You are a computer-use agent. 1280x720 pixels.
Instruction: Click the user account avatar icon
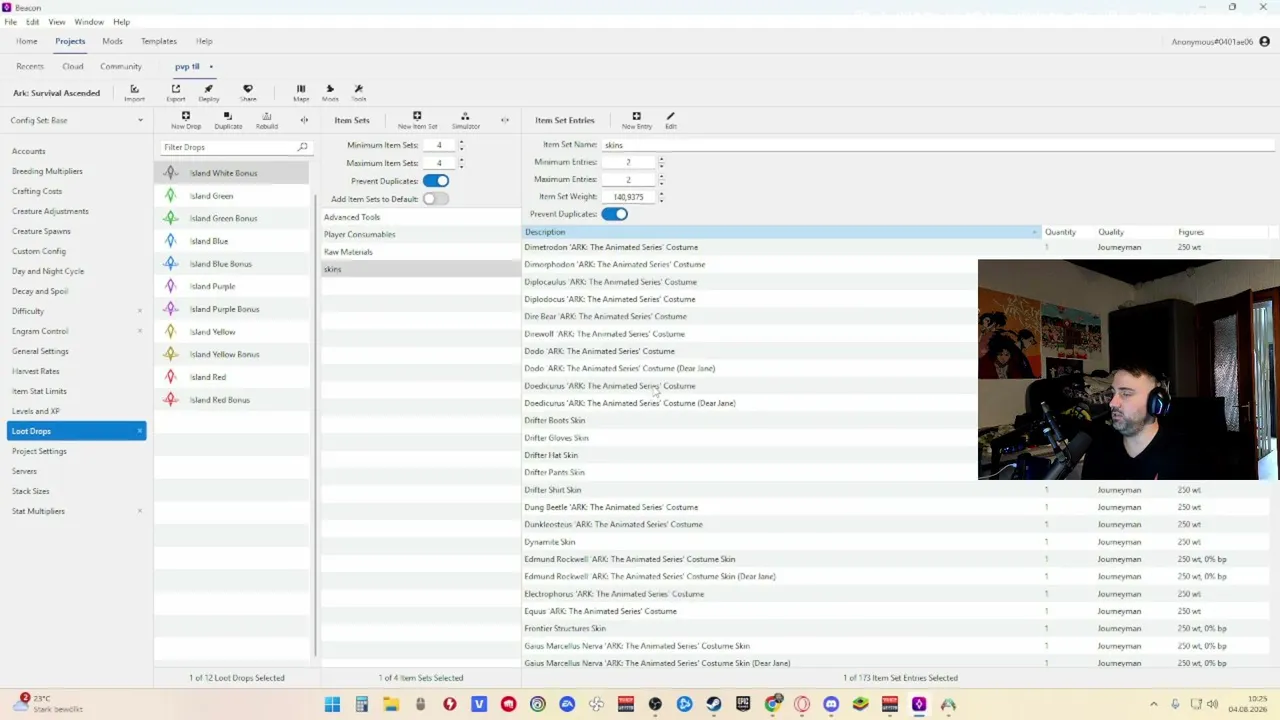(x=1265, y=41)
